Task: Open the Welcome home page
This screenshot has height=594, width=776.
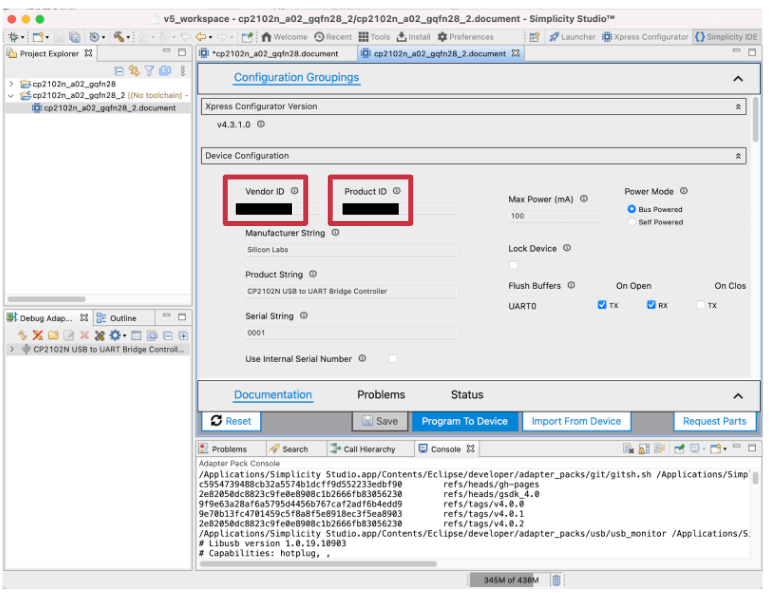Action: 285,37
